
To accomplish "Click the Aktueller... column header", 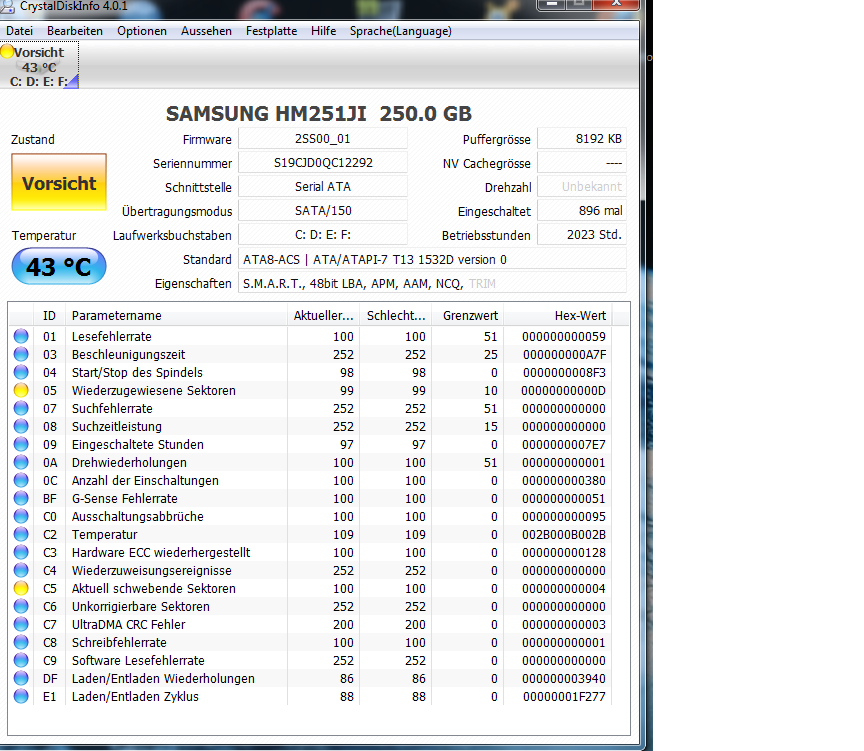I will point(323,316).
